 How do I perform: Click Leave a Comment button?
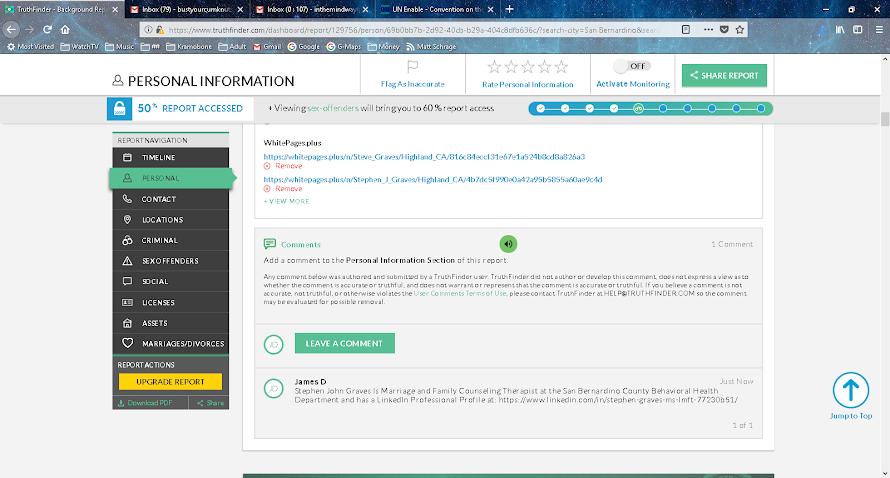coord(345,343)
